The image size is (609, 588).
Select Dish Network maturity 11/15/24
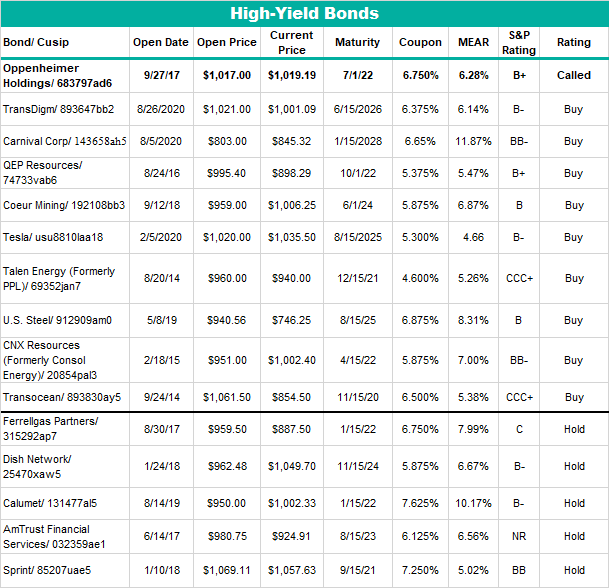358,466
